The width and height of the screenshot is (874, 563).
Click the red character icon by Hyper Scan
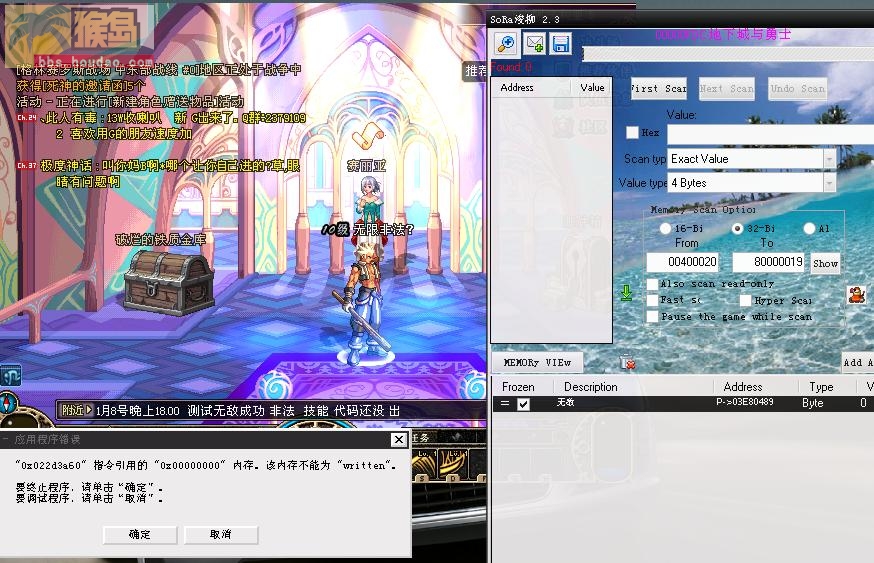[856, 295]
